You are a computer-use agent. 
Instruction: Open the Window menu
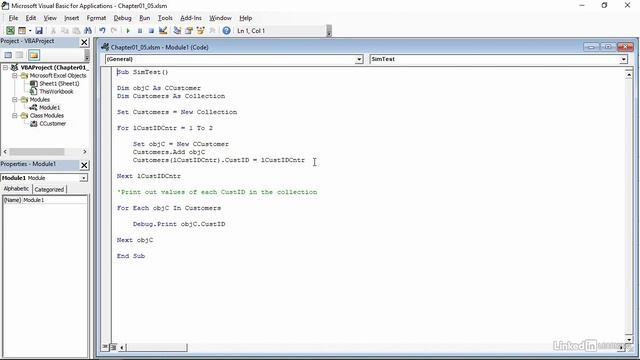(220, 18)
